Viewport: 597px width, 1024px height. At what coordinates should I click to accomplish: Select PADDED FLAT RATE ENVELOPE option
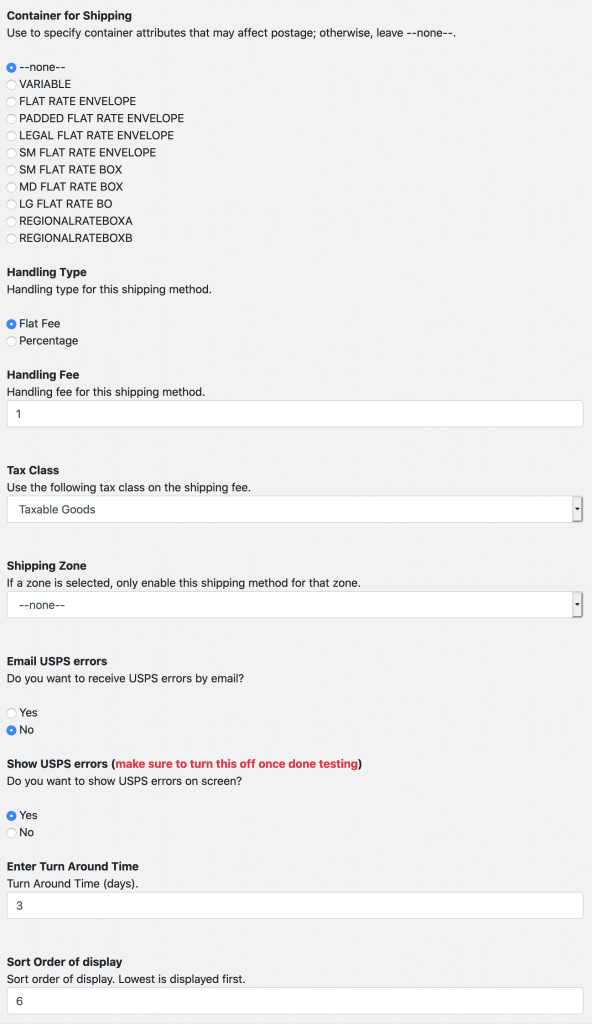pyautogui.click(x=11, y=118)
